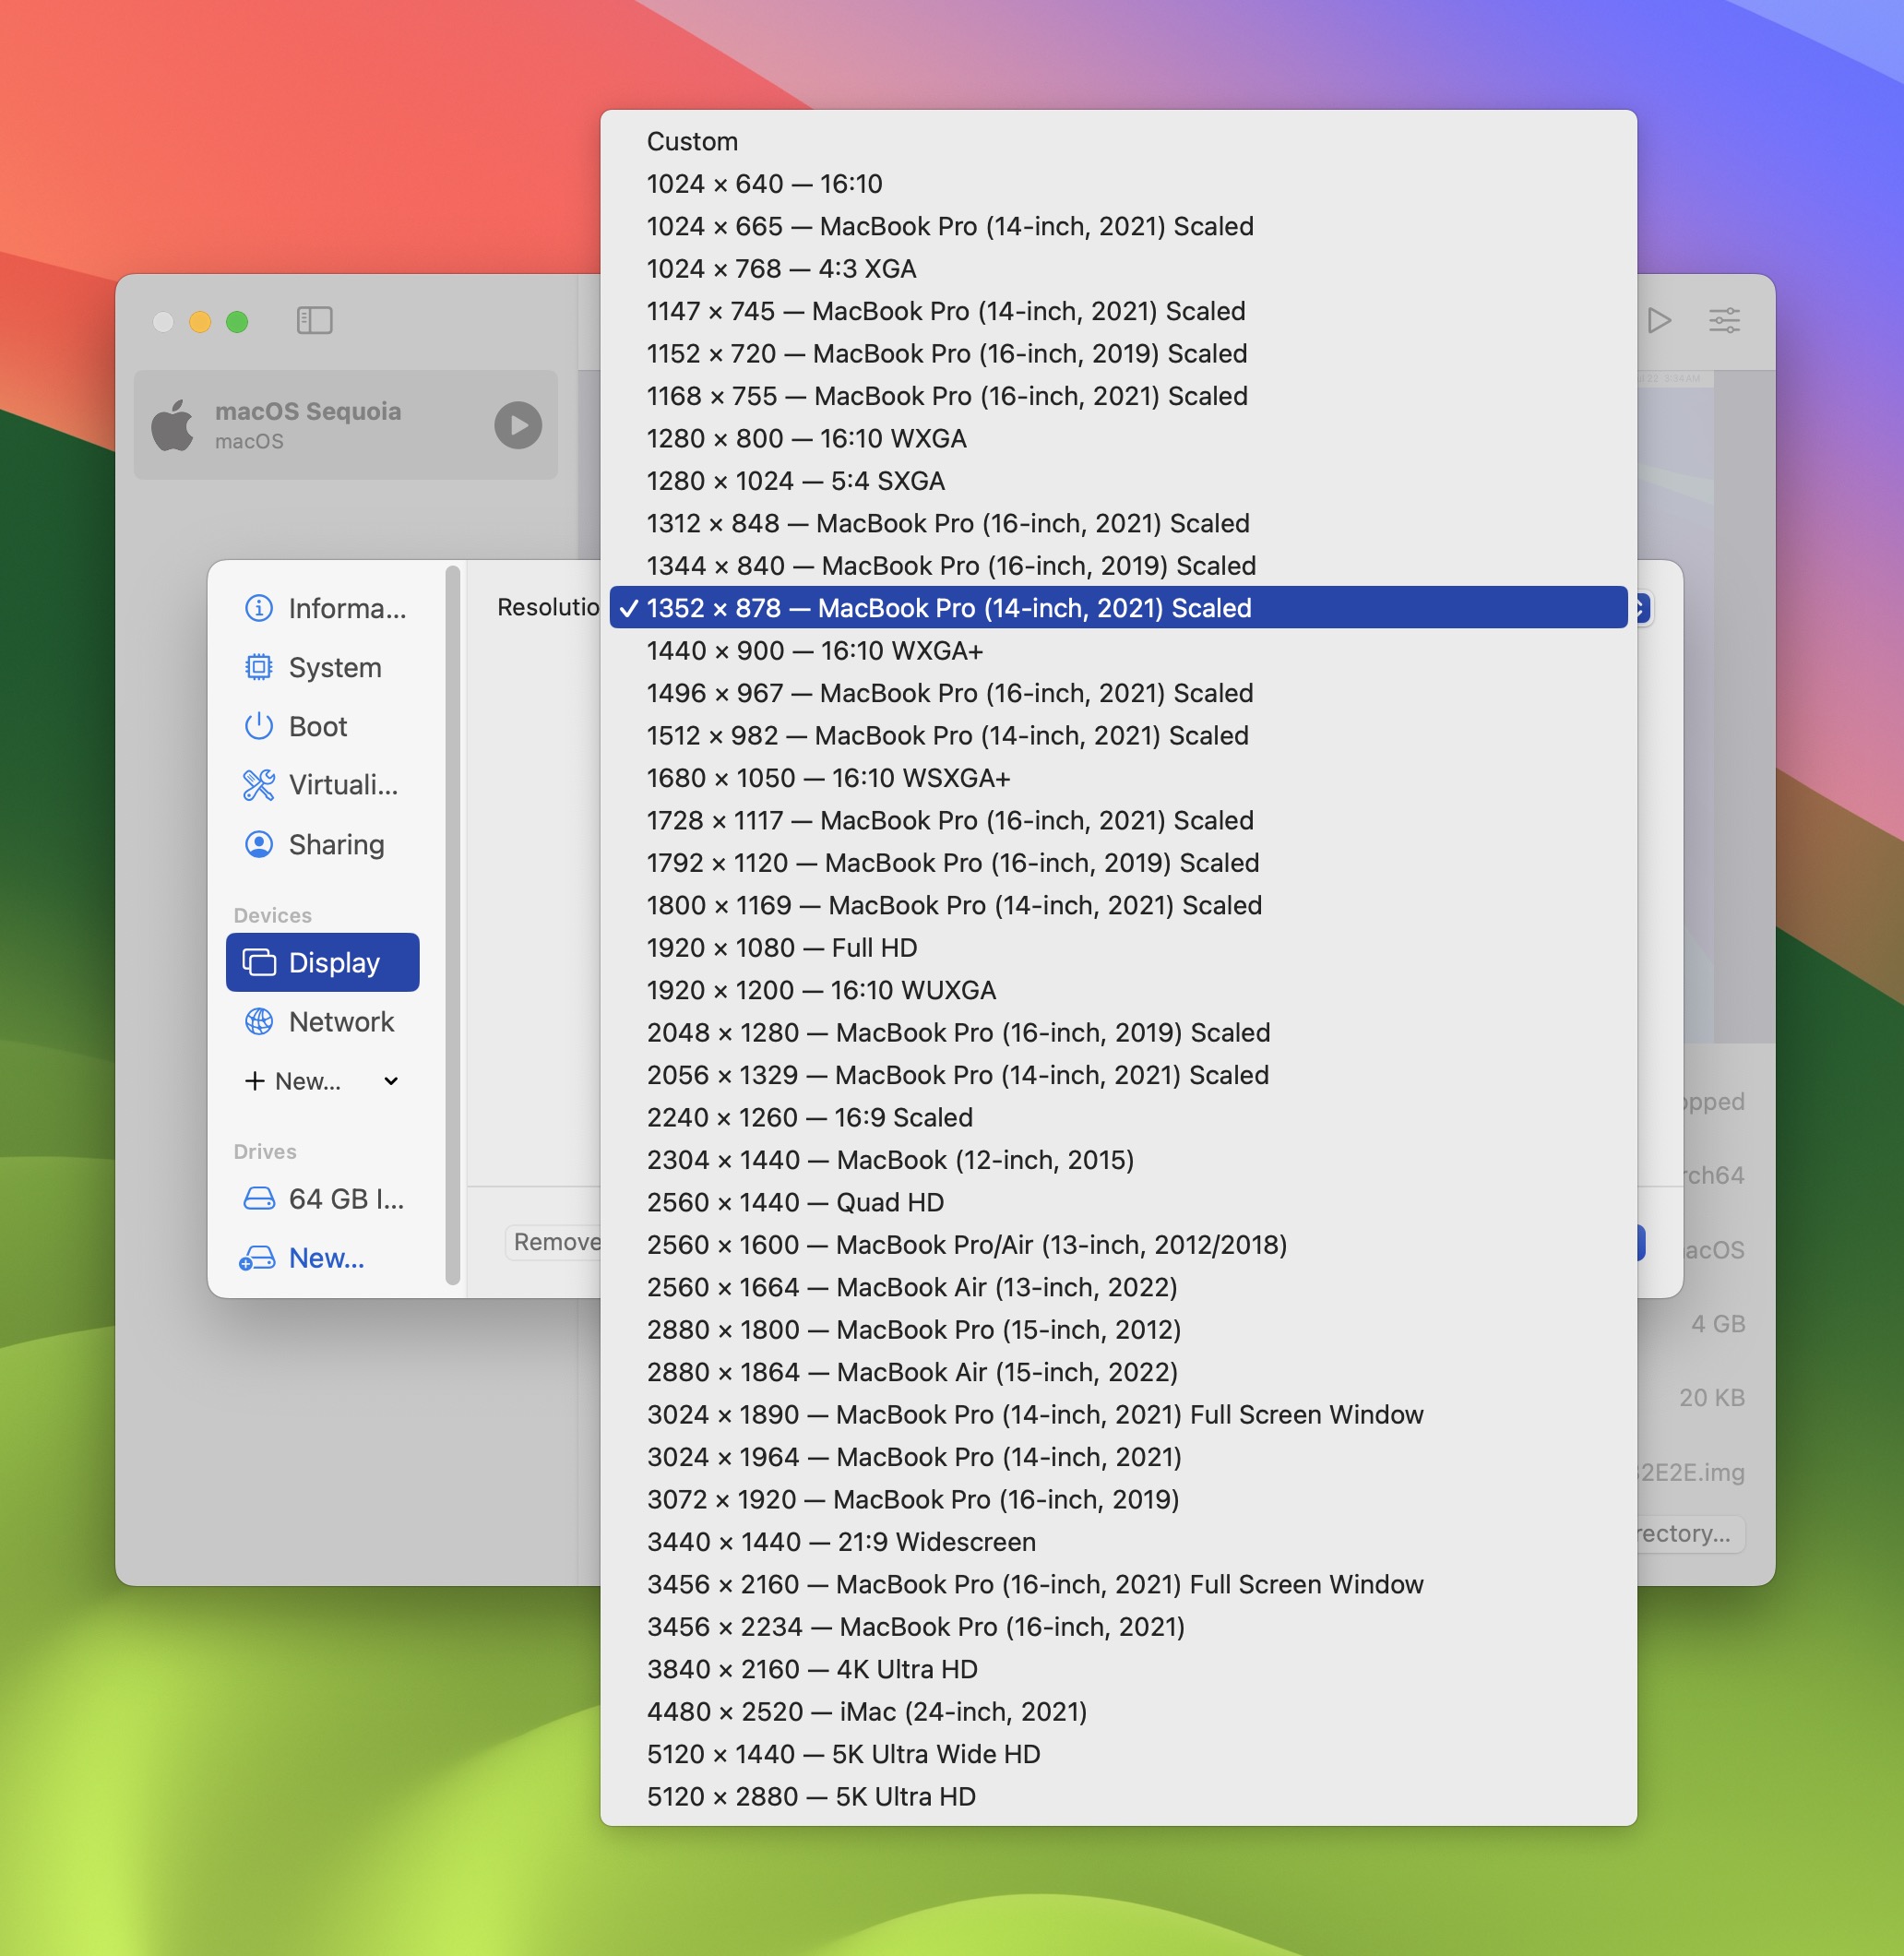Pick 1147 × 745 MacBook Pro Scaled
This screenshot has width=1904, height=1956.
point(1118,312)
